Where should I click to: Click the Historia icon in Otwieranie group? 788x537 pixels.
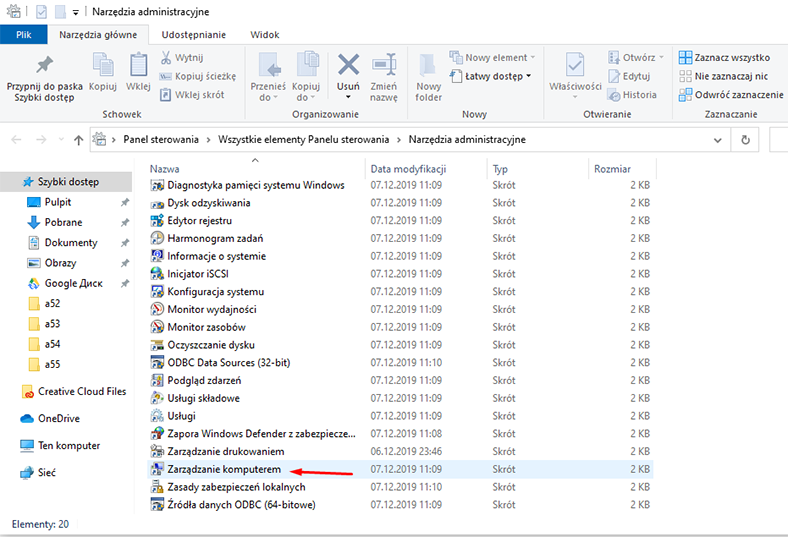pos(614,94)
